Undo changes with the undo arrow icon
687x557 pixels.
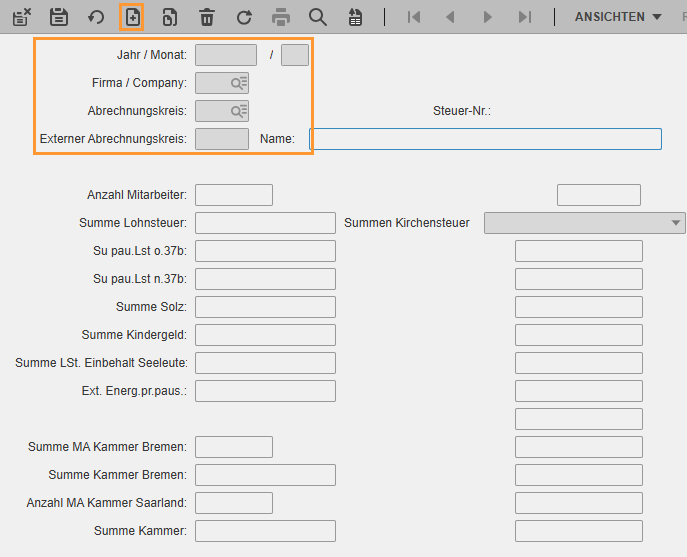[96, 18]
